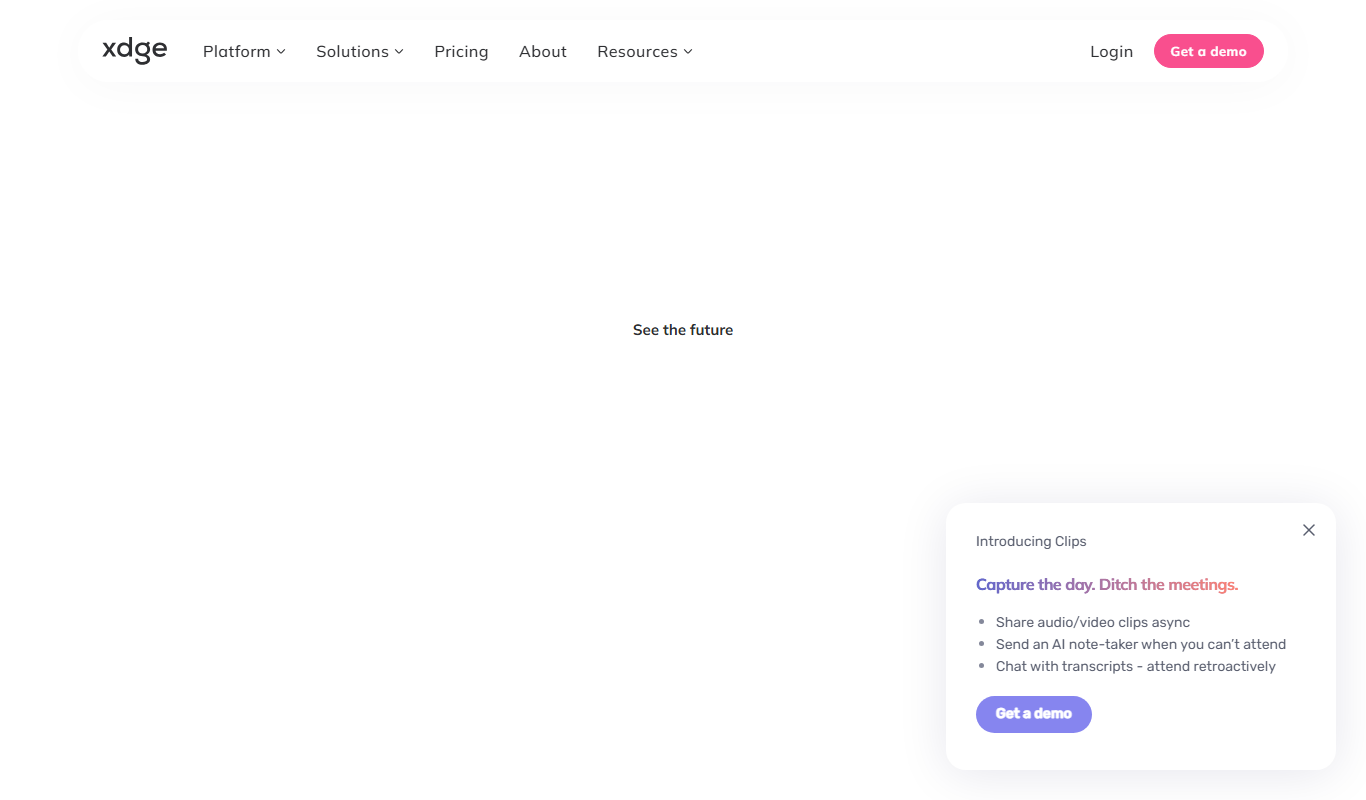Close the Introducing Clips popup

pyautogui.click(x=1308, y=530)
